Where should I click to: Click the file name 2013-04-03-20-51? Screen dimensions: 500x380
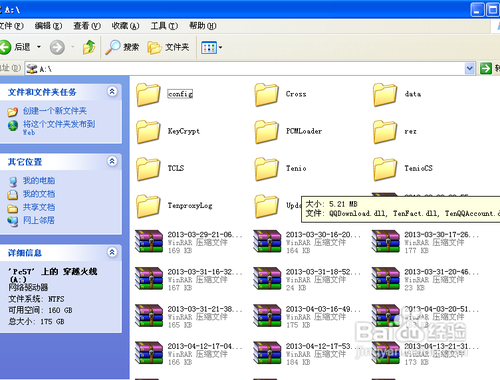pyautogui.click(x=441, y=309)
